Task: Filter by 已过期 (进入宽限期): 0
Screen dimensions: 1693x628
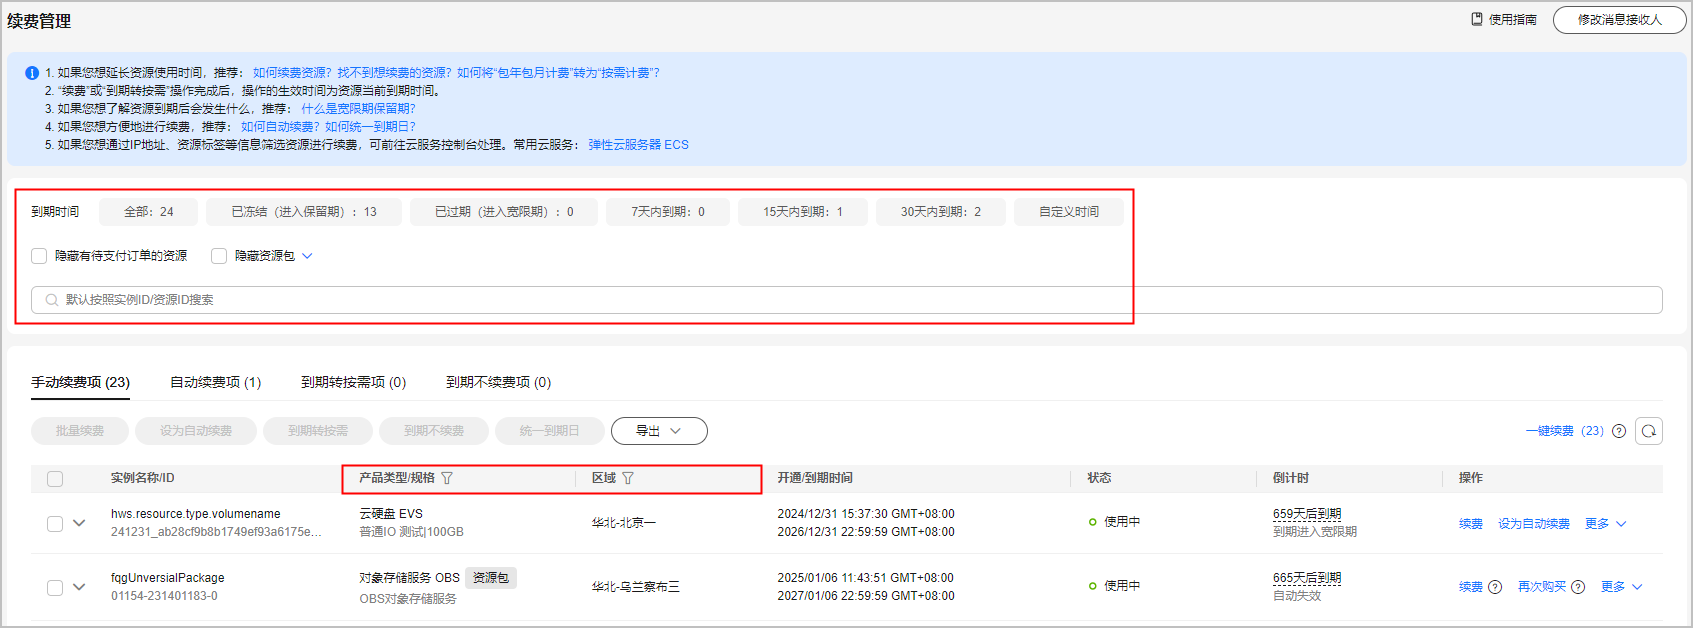Action: point(504,212)
